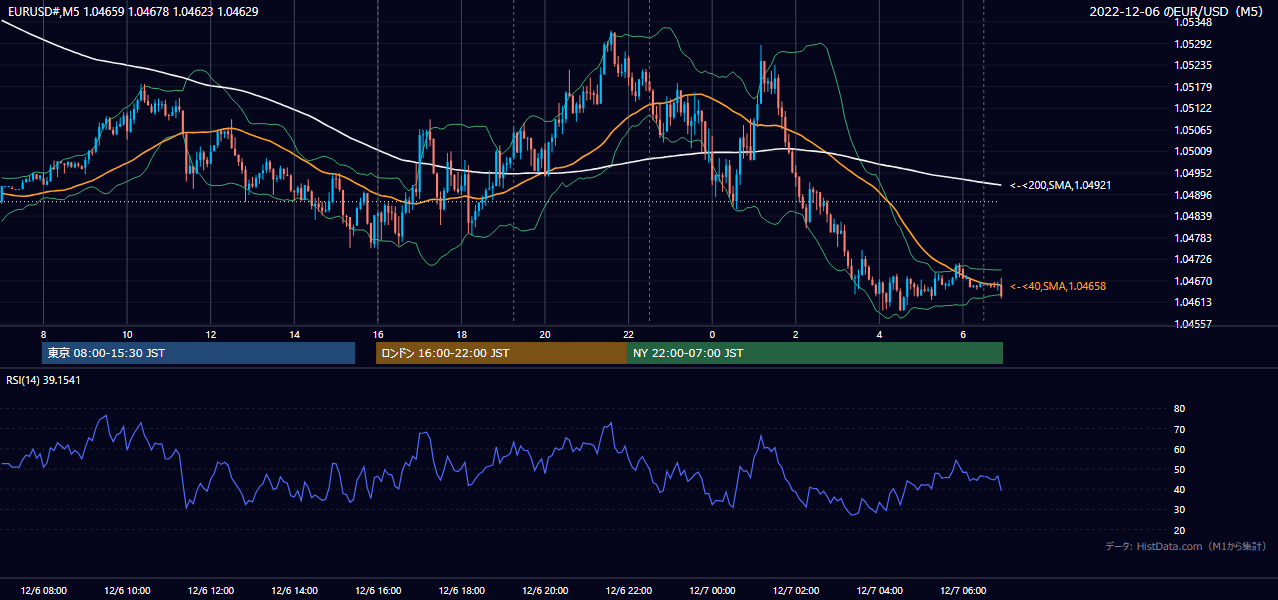Click hour tick 0 under the price chart
The width and height of the screenshot is (1278, 600).
pos(712,334)
